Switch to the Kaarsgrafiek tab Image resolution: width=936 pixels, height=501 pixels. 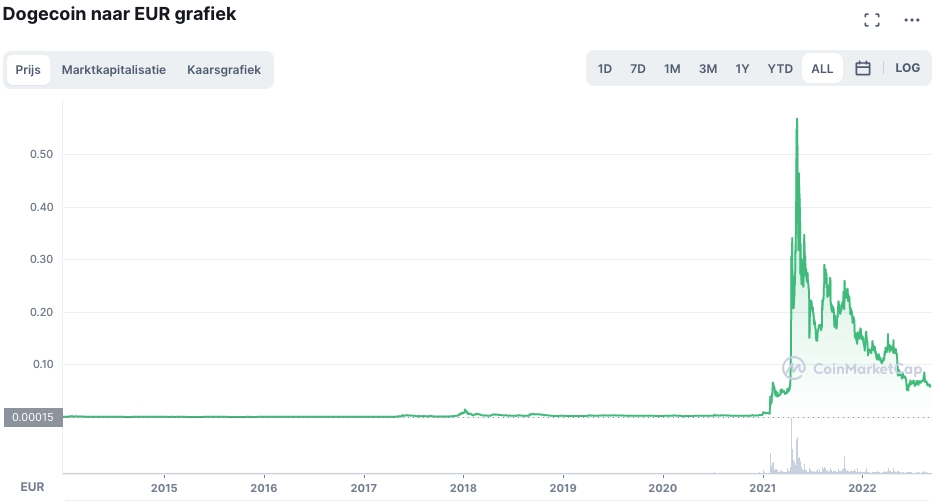click(224, 70)
